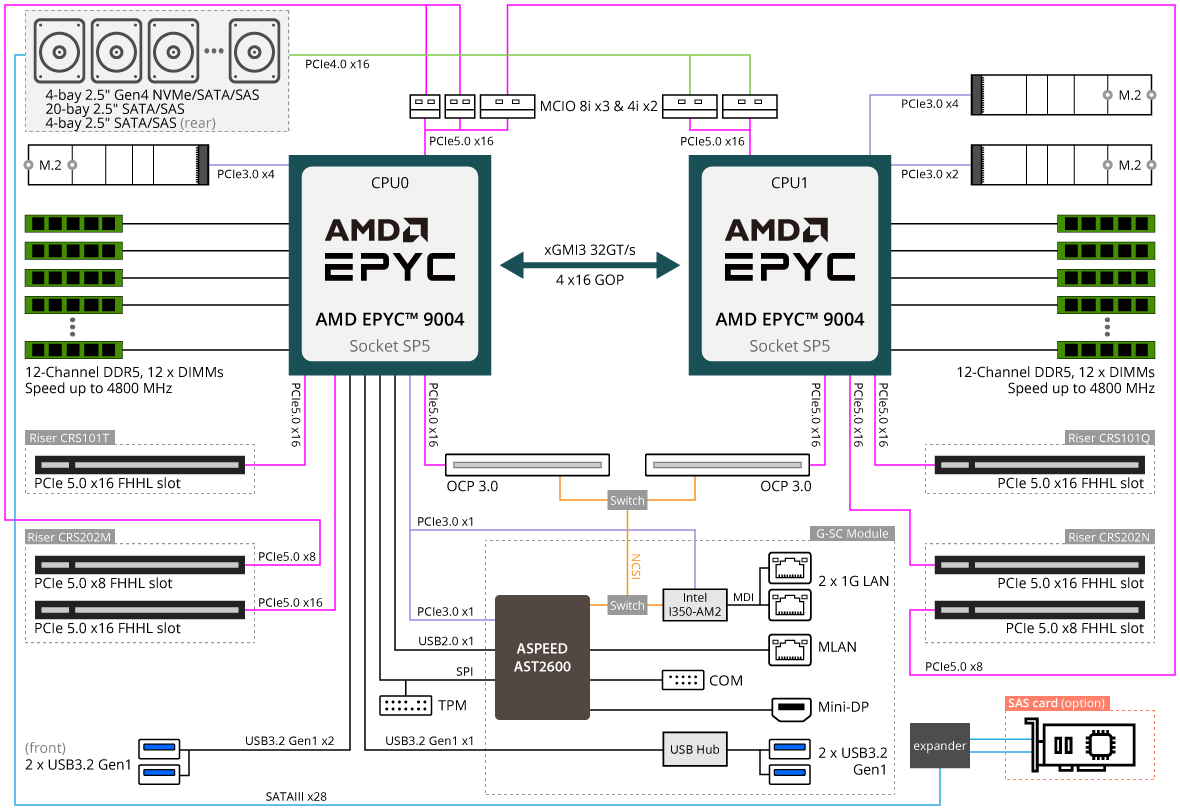Select the Mini-DP port icon
The width and height of the screenshot is (1180, 810).
pos(791,710)
